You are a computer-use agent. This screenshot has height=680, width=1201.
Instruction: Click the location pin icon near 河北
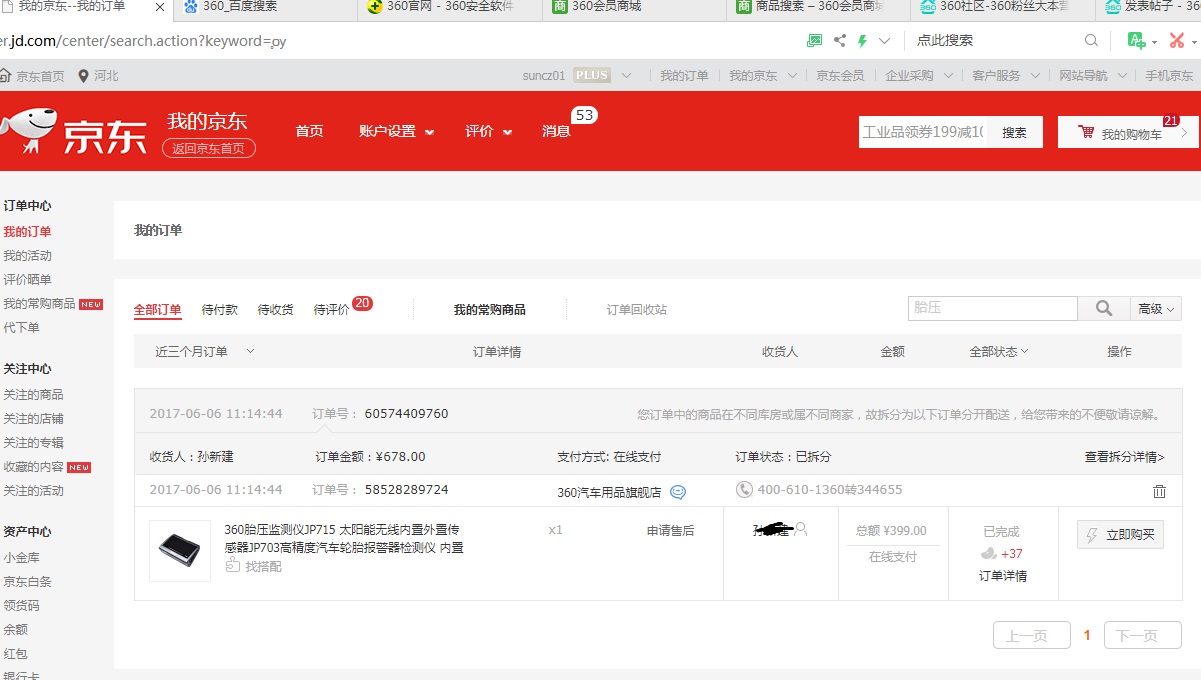click(x=83, y=76)
